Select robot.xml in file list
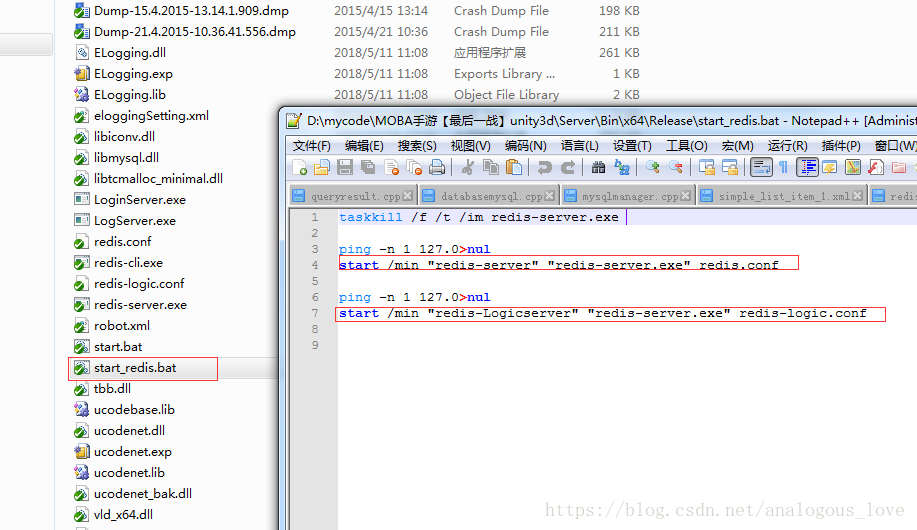The width and height of the screenshot is (917, 530). [x=122, y=326]
